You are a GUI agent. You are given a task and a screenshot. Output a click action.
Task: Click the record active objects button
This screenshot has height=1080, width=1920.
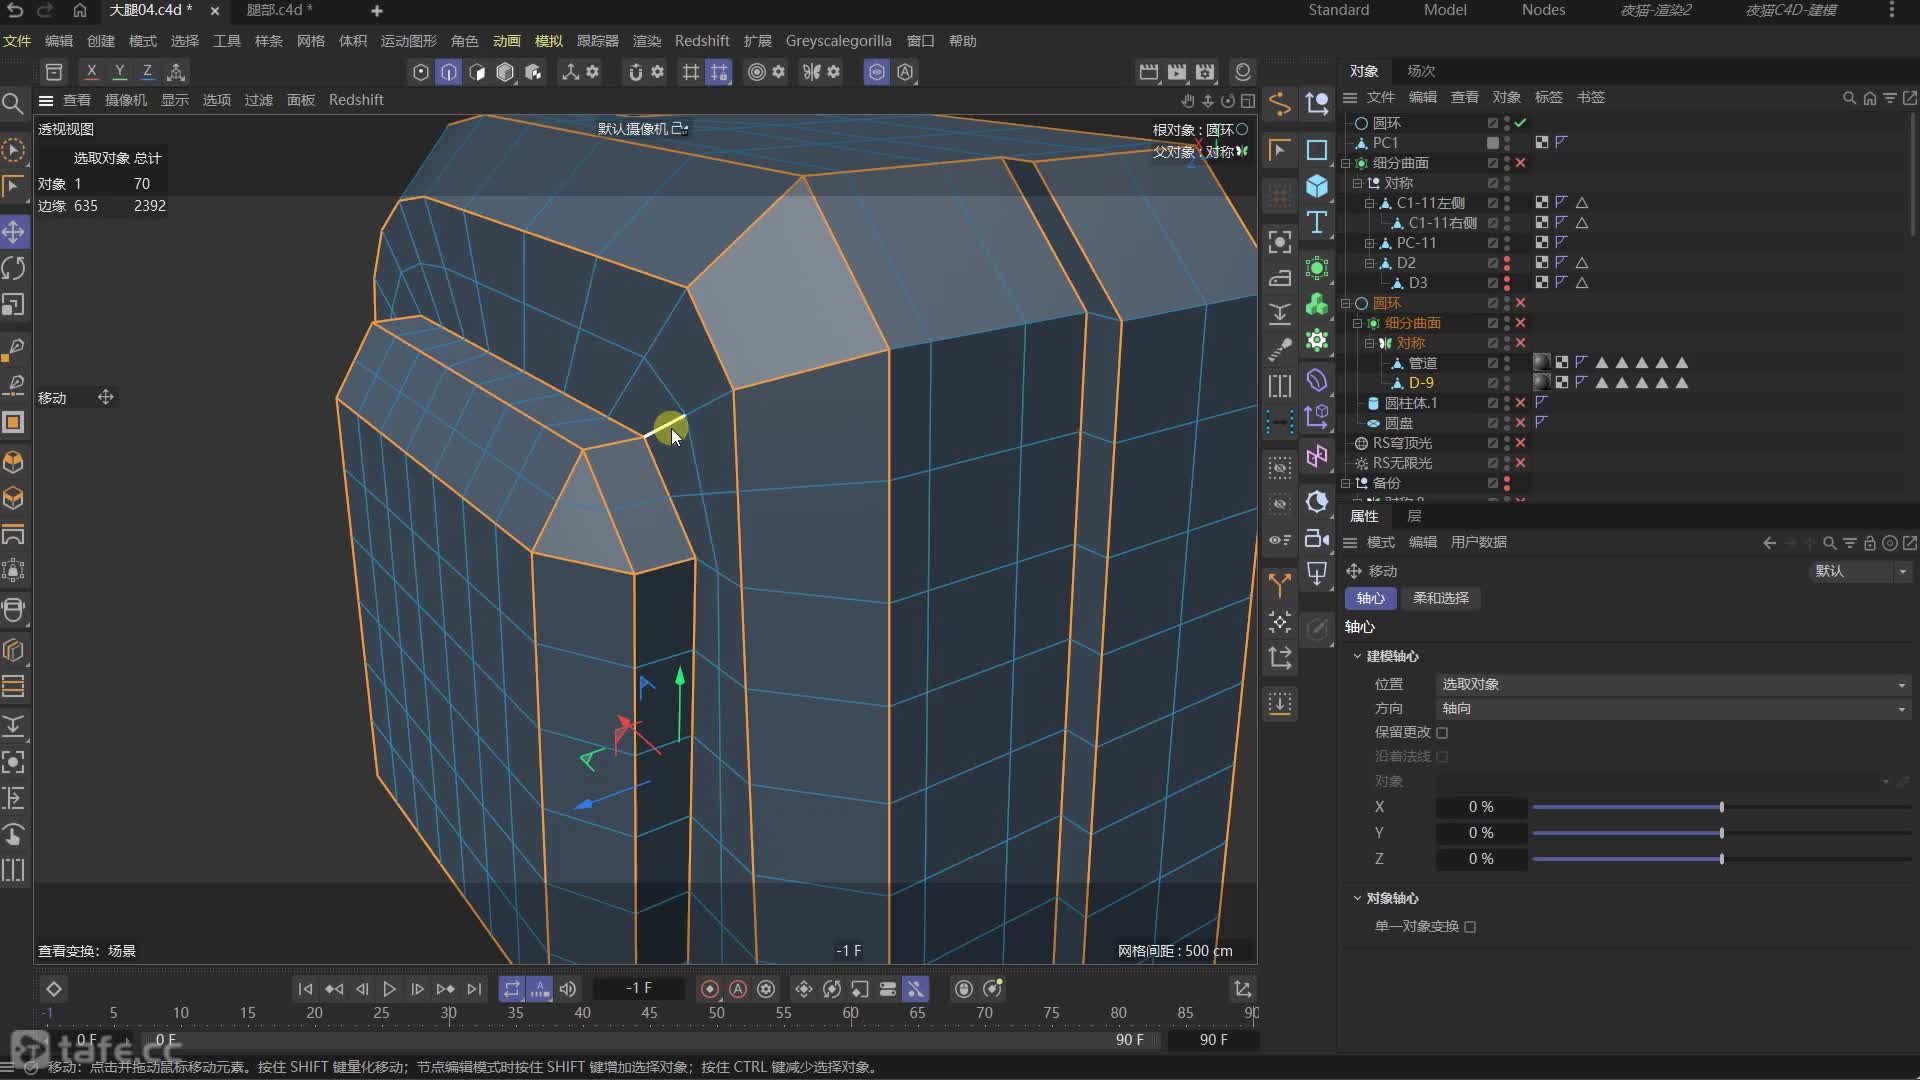pos(710,989)
